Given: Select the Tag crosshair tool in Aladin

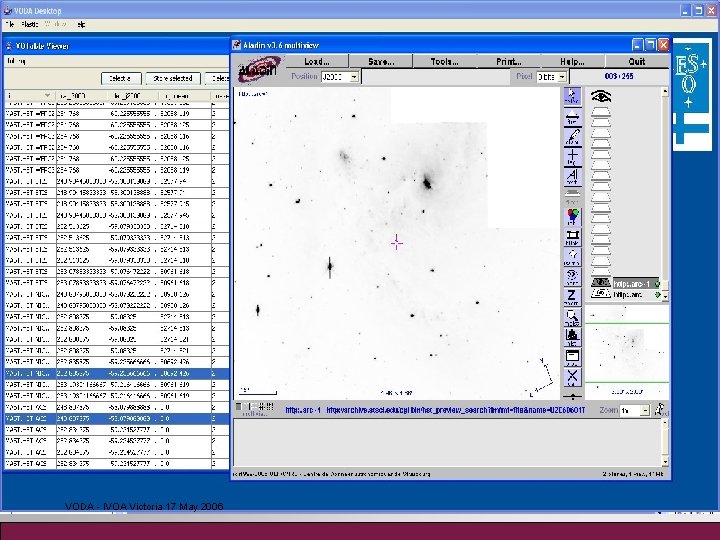Looking at the screenshot, I should click(572, 158).
